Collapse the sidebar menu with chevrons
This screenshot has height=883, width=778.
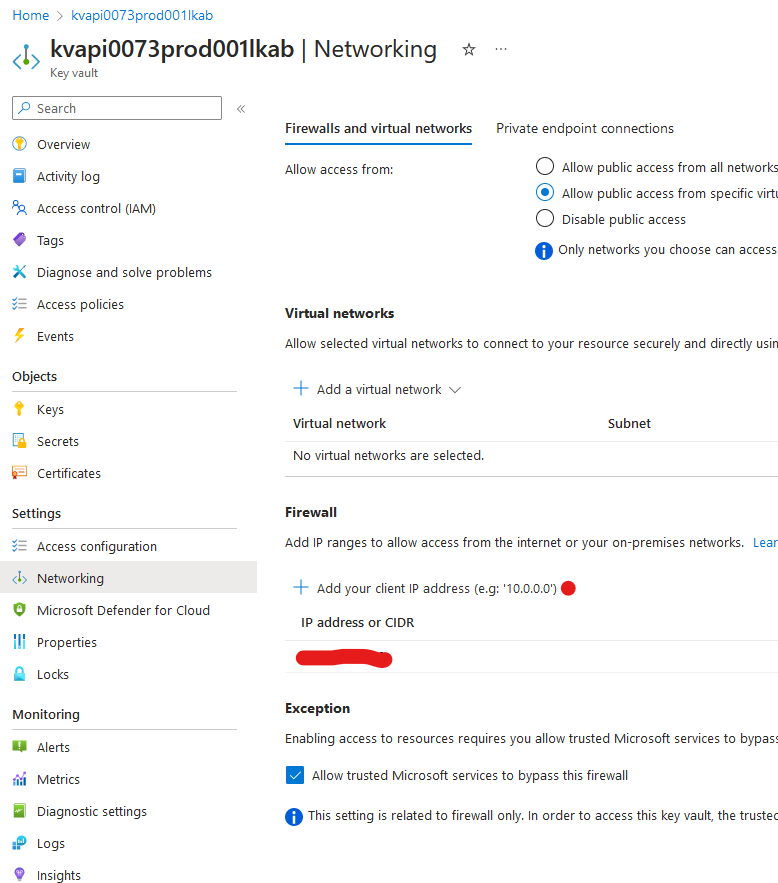[241, 109]
